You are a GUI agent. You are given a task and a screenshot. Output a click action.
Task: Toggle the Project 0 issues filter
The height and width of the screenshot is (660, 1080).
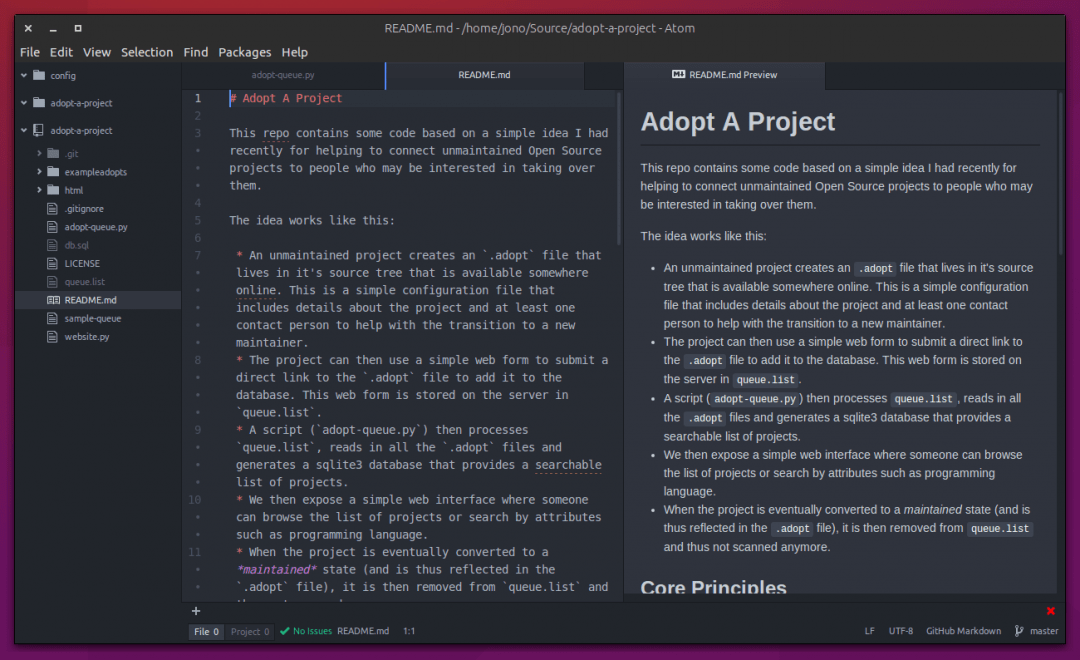click(248, 631)
